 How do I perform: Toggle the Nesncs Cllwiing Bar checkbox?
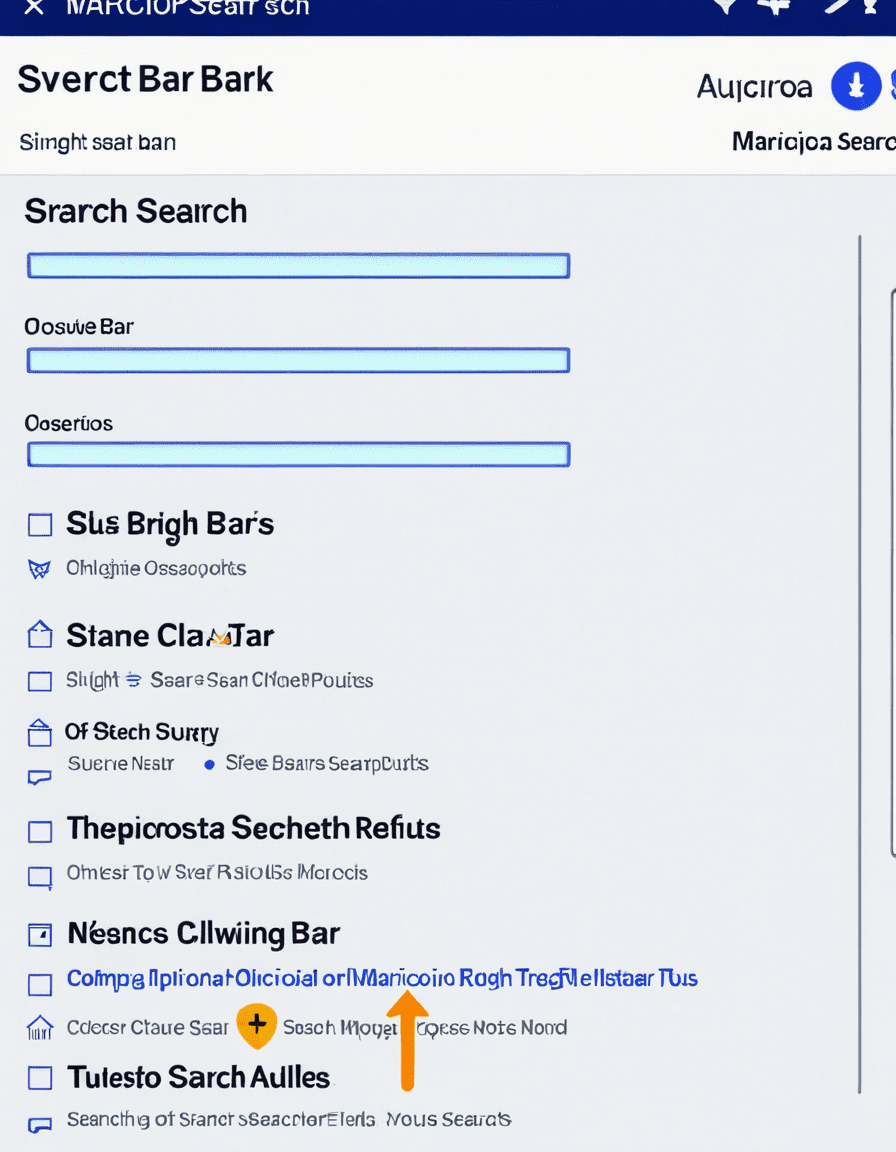pos(40,935)
